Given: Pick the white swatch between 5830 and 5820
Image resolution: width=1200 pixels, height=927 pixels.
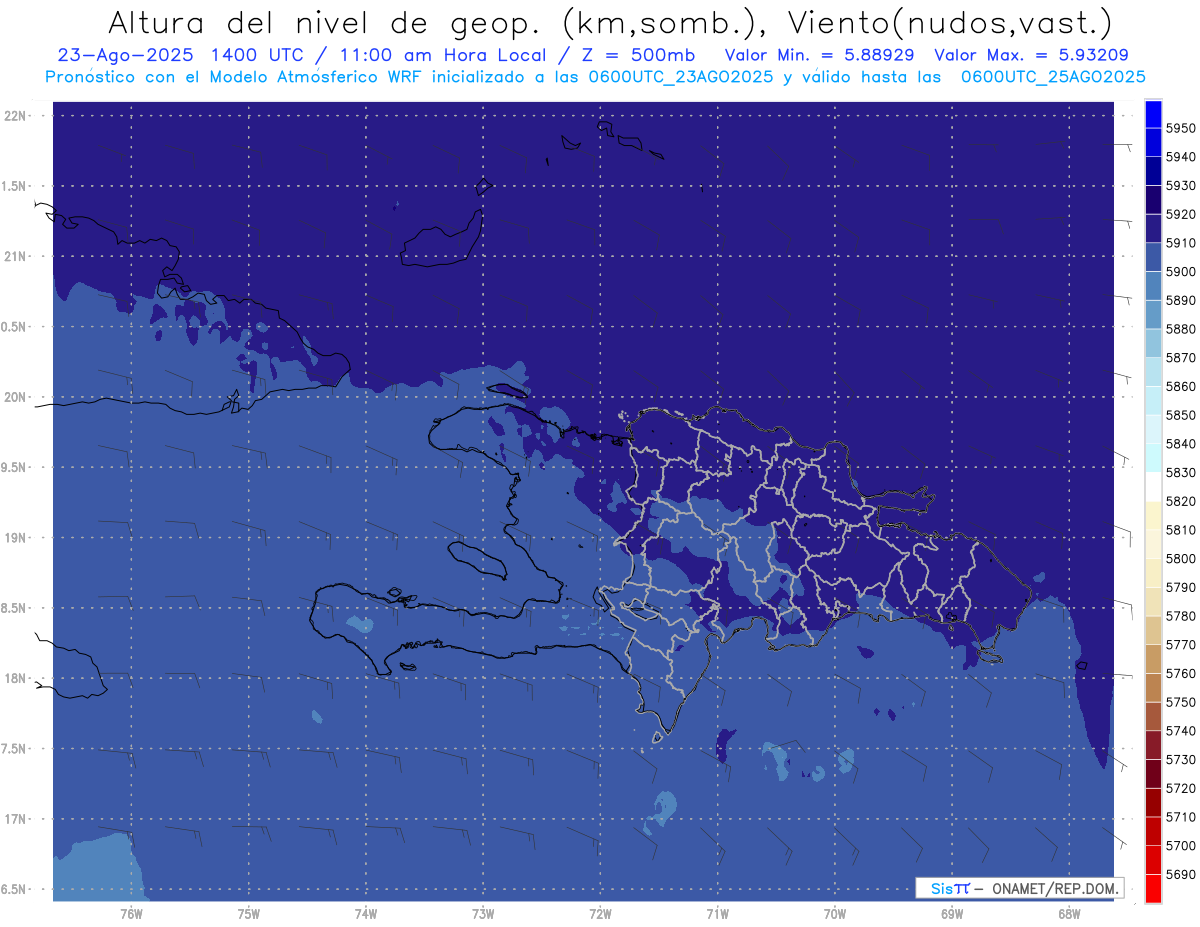Looking at the screenshot, I should (1153, 486).
